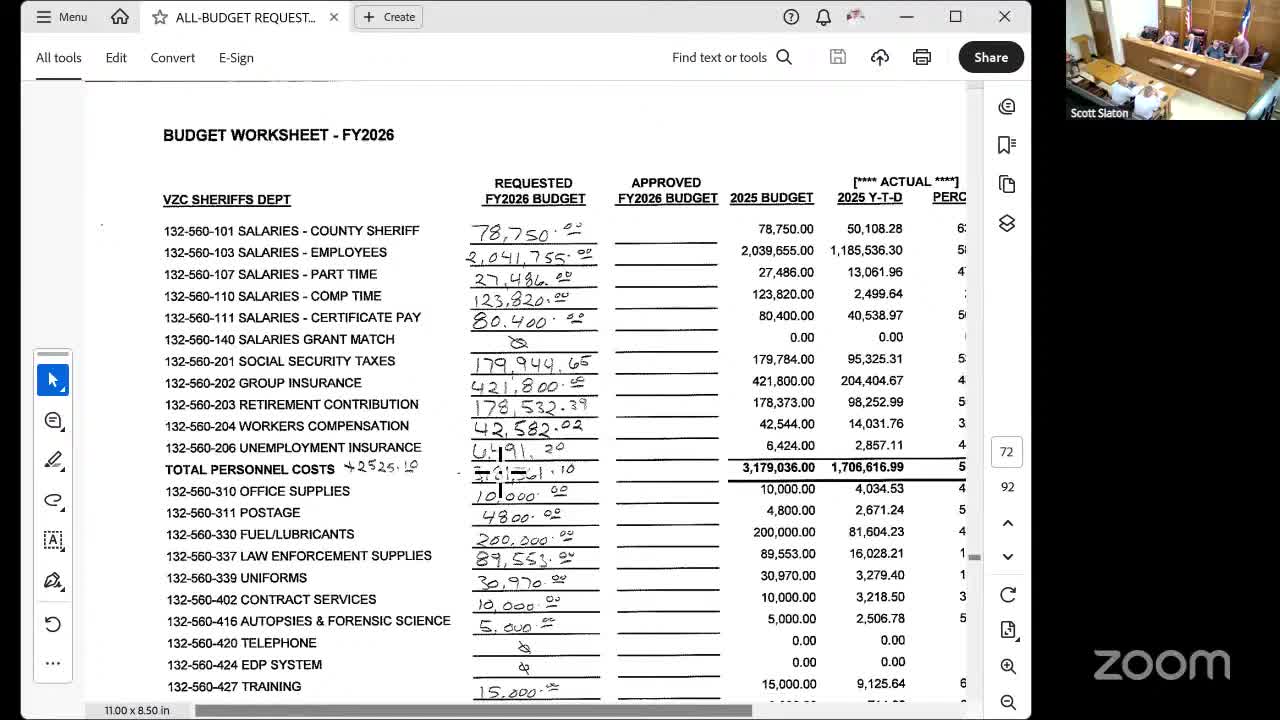Open the E-Sign tab
Screen dimensions: 1280x720
click(236, 58)
